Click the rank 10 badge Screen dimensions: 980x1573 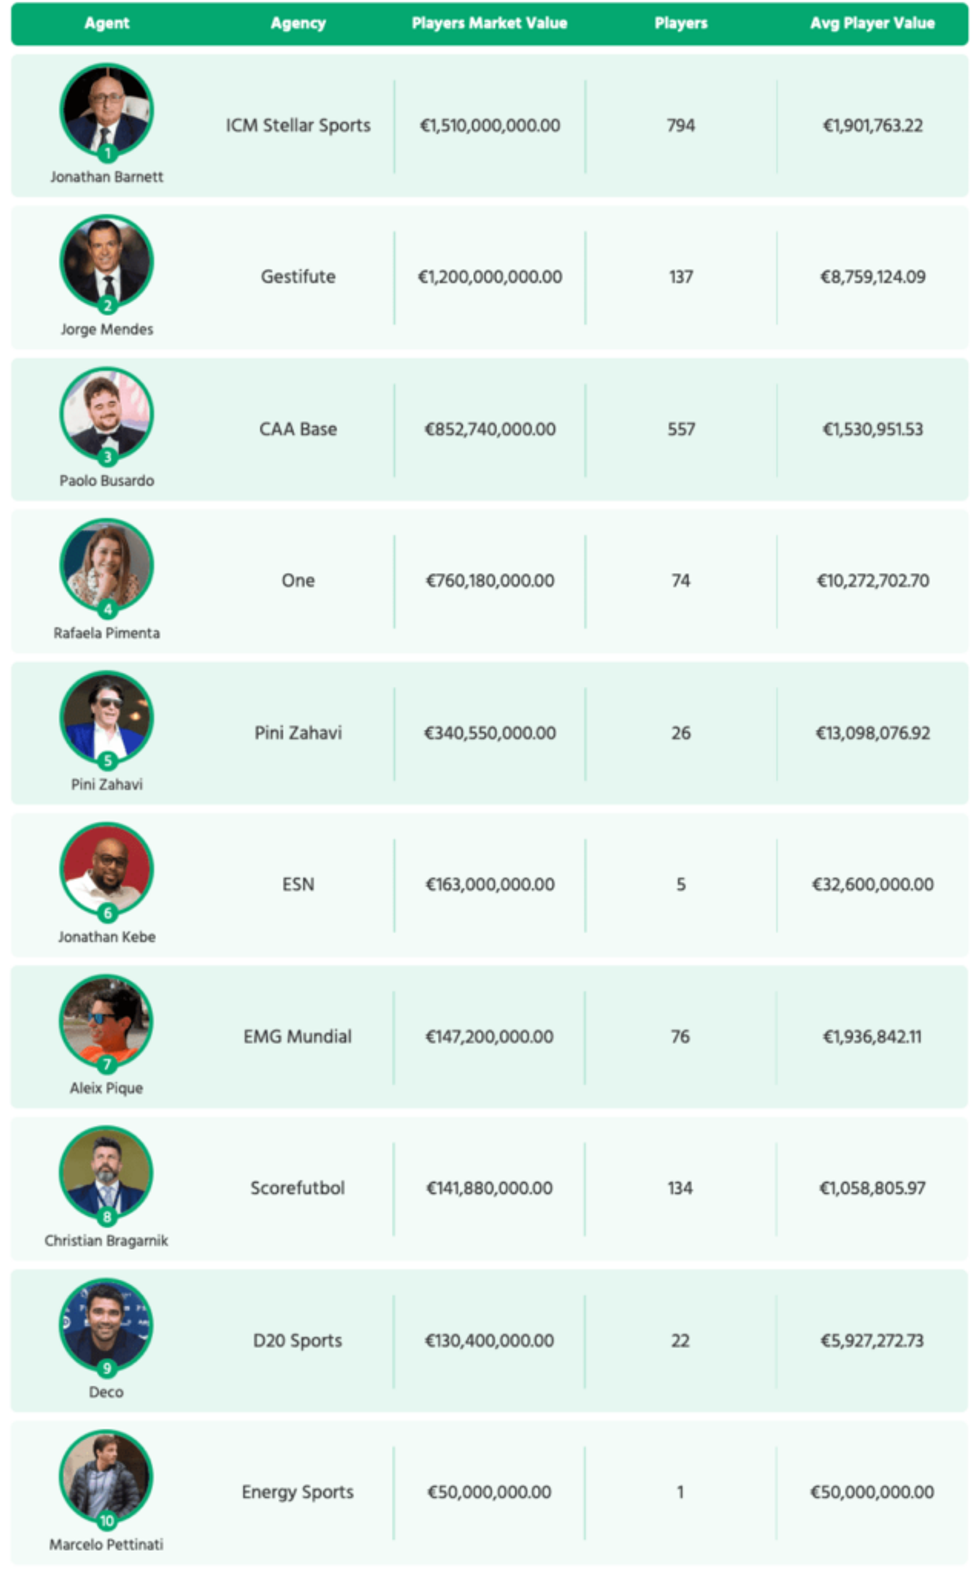107,1521
